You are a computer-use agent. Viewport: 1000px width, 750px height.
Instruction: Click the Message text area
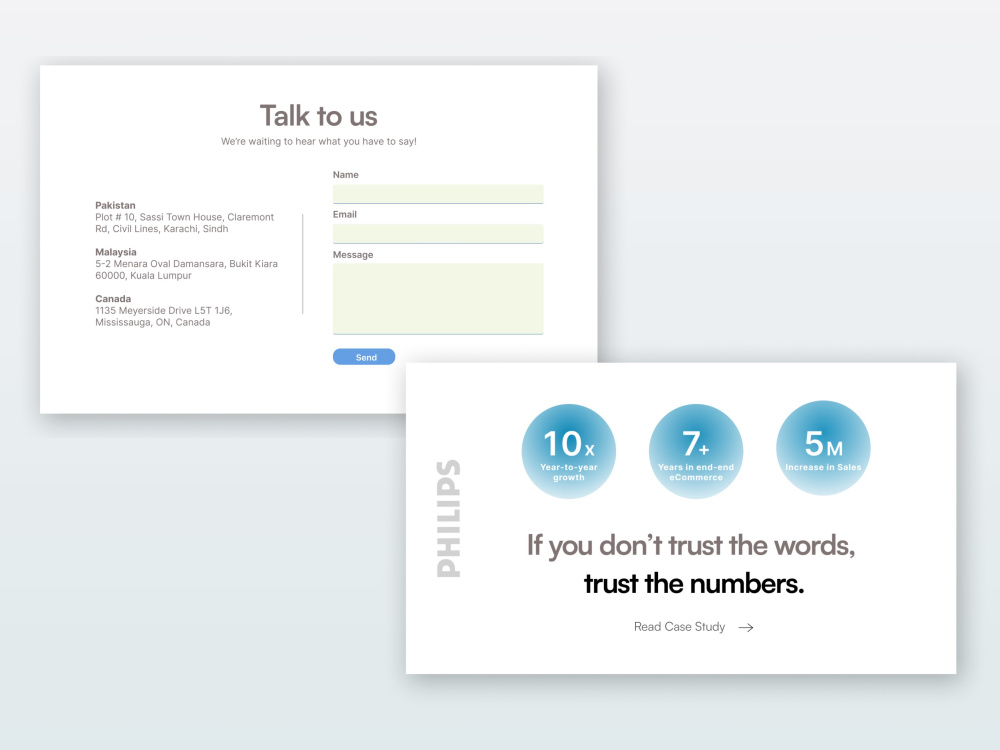[438, 298]
